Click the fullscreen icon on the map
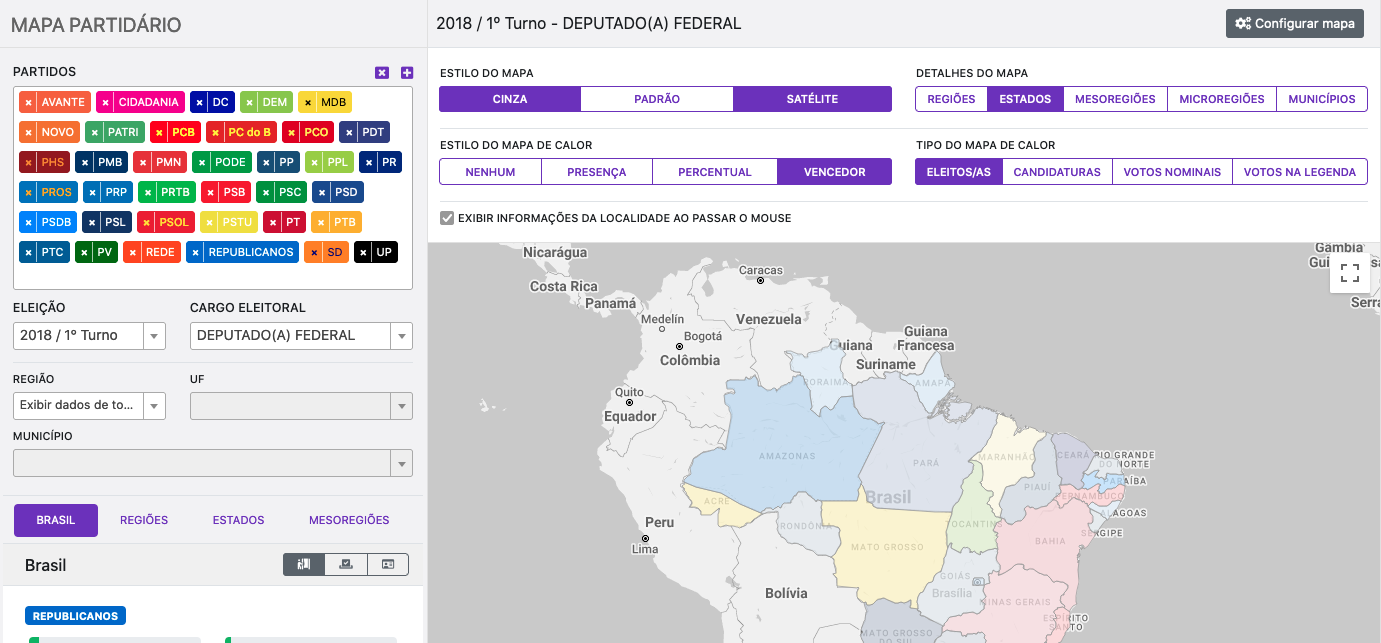 click(1350, 271)
